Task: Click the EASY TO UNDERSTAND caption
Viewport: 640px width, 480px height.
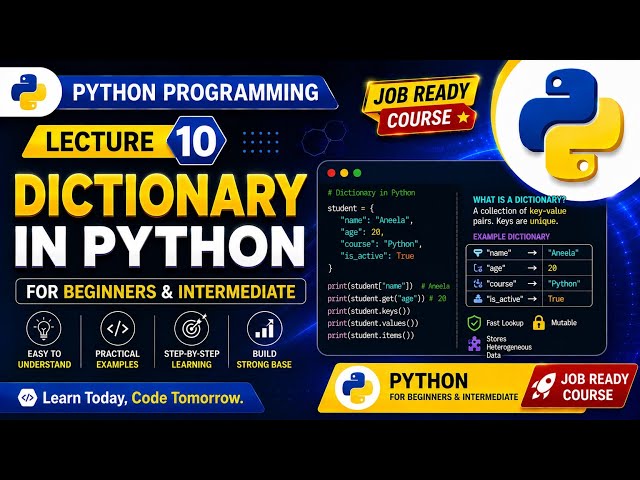Action: tap(44, 359)
